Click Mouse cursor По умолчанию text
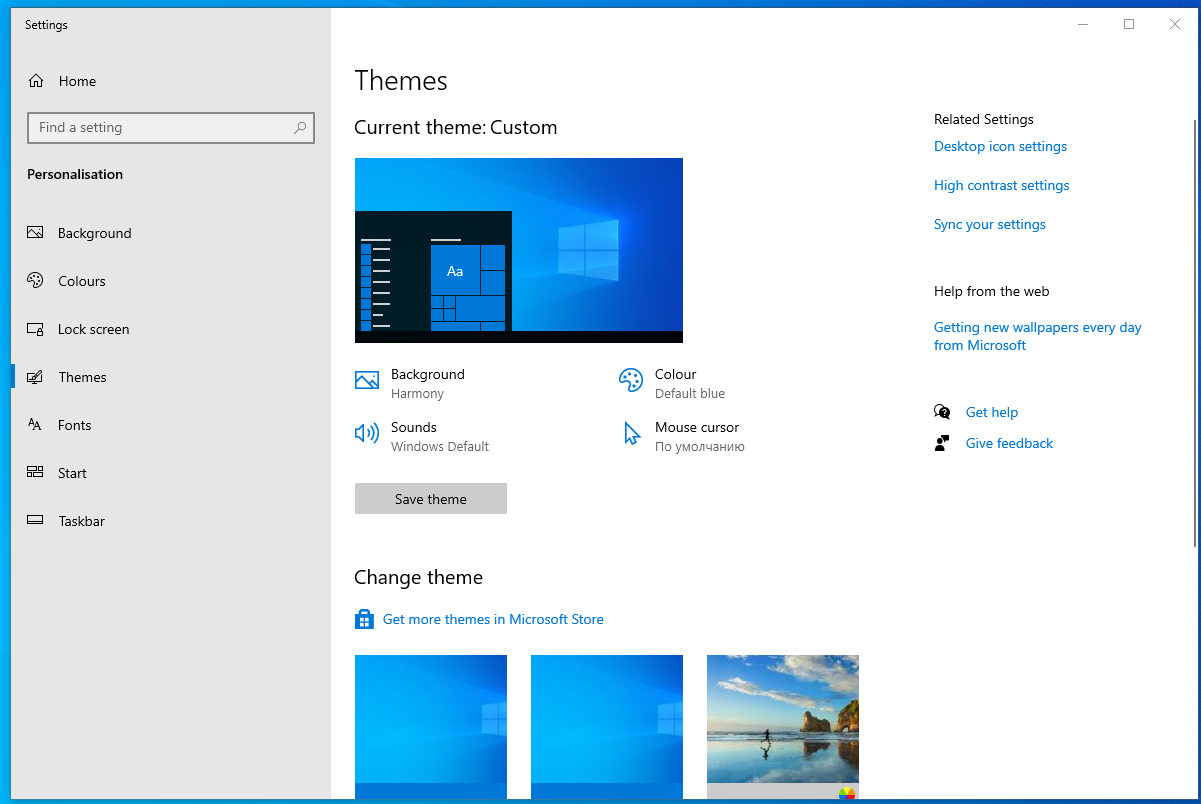 point(700,437)
